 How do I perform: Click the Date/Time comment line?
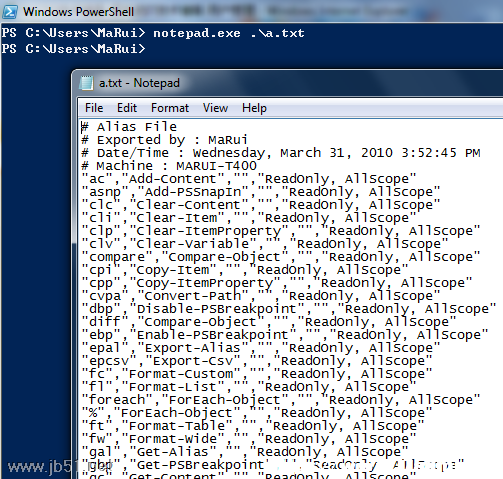281,153
